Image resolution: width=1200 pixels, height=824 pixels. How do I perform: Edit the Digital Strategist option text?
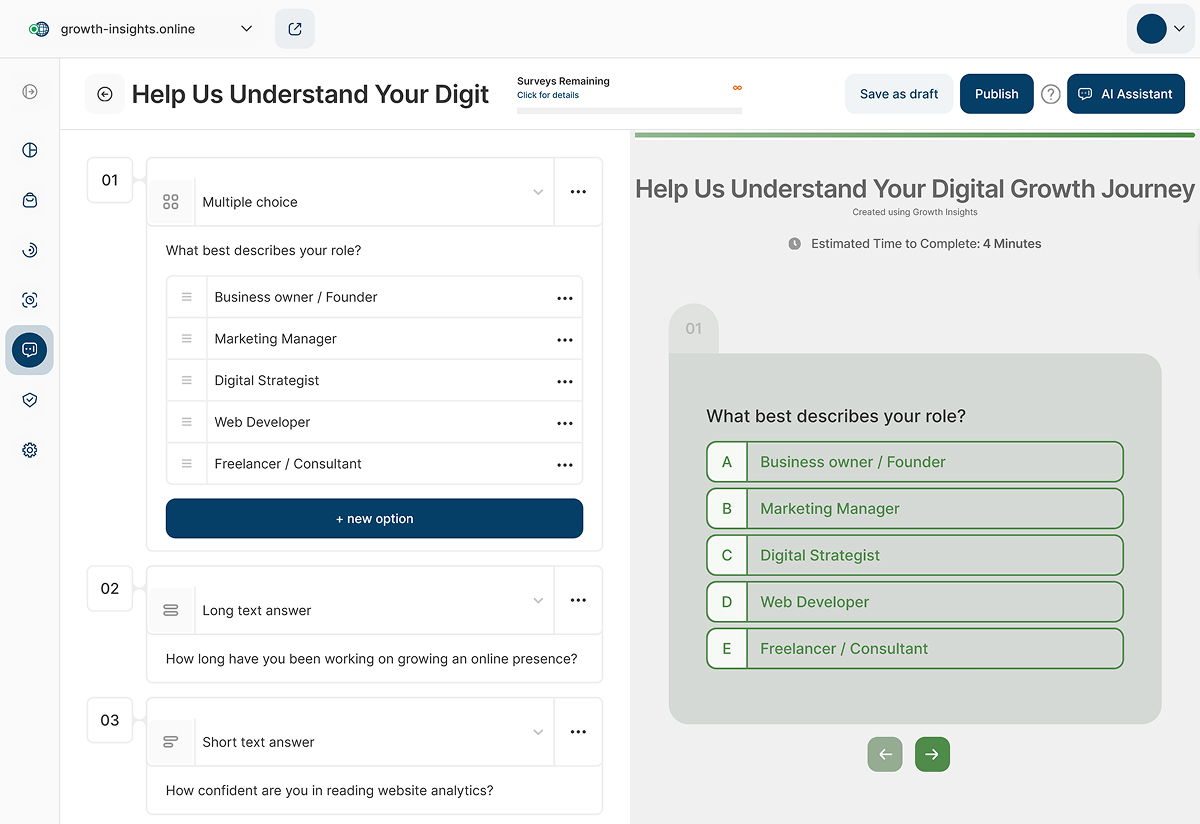click(x=267, y=380)
